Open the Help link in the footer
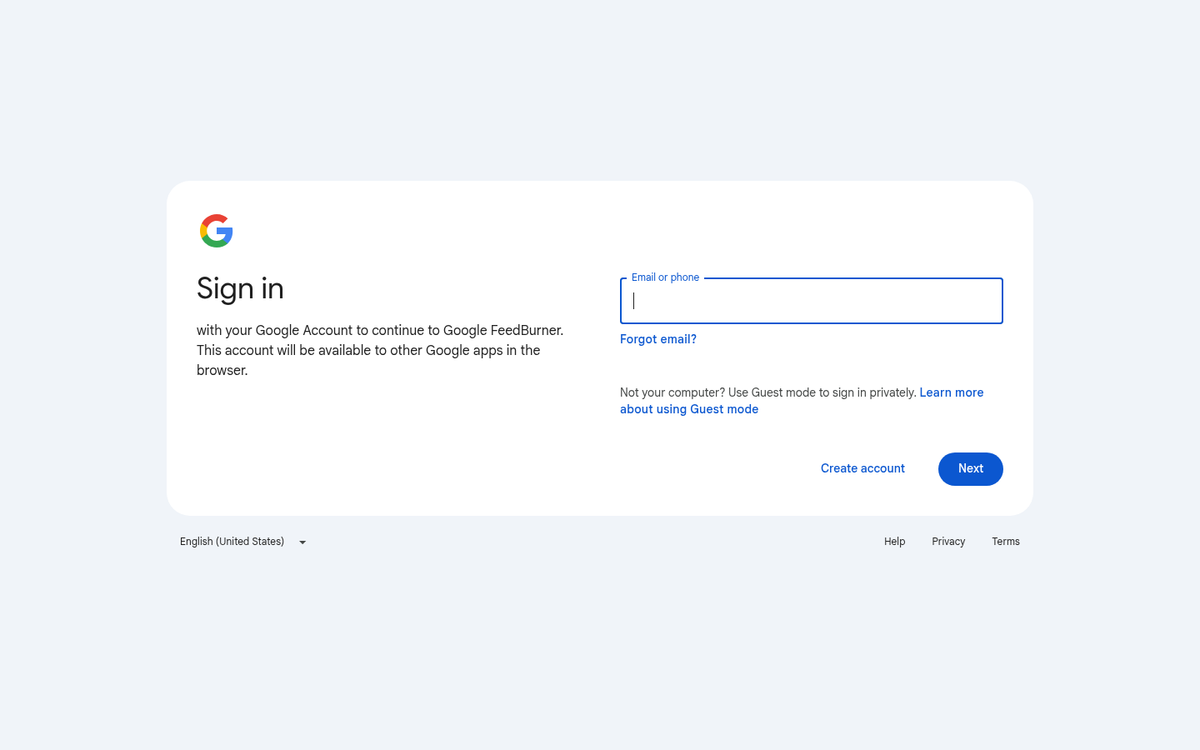Viewport: 1200px width, 750px height. click(x=894, y=542)
